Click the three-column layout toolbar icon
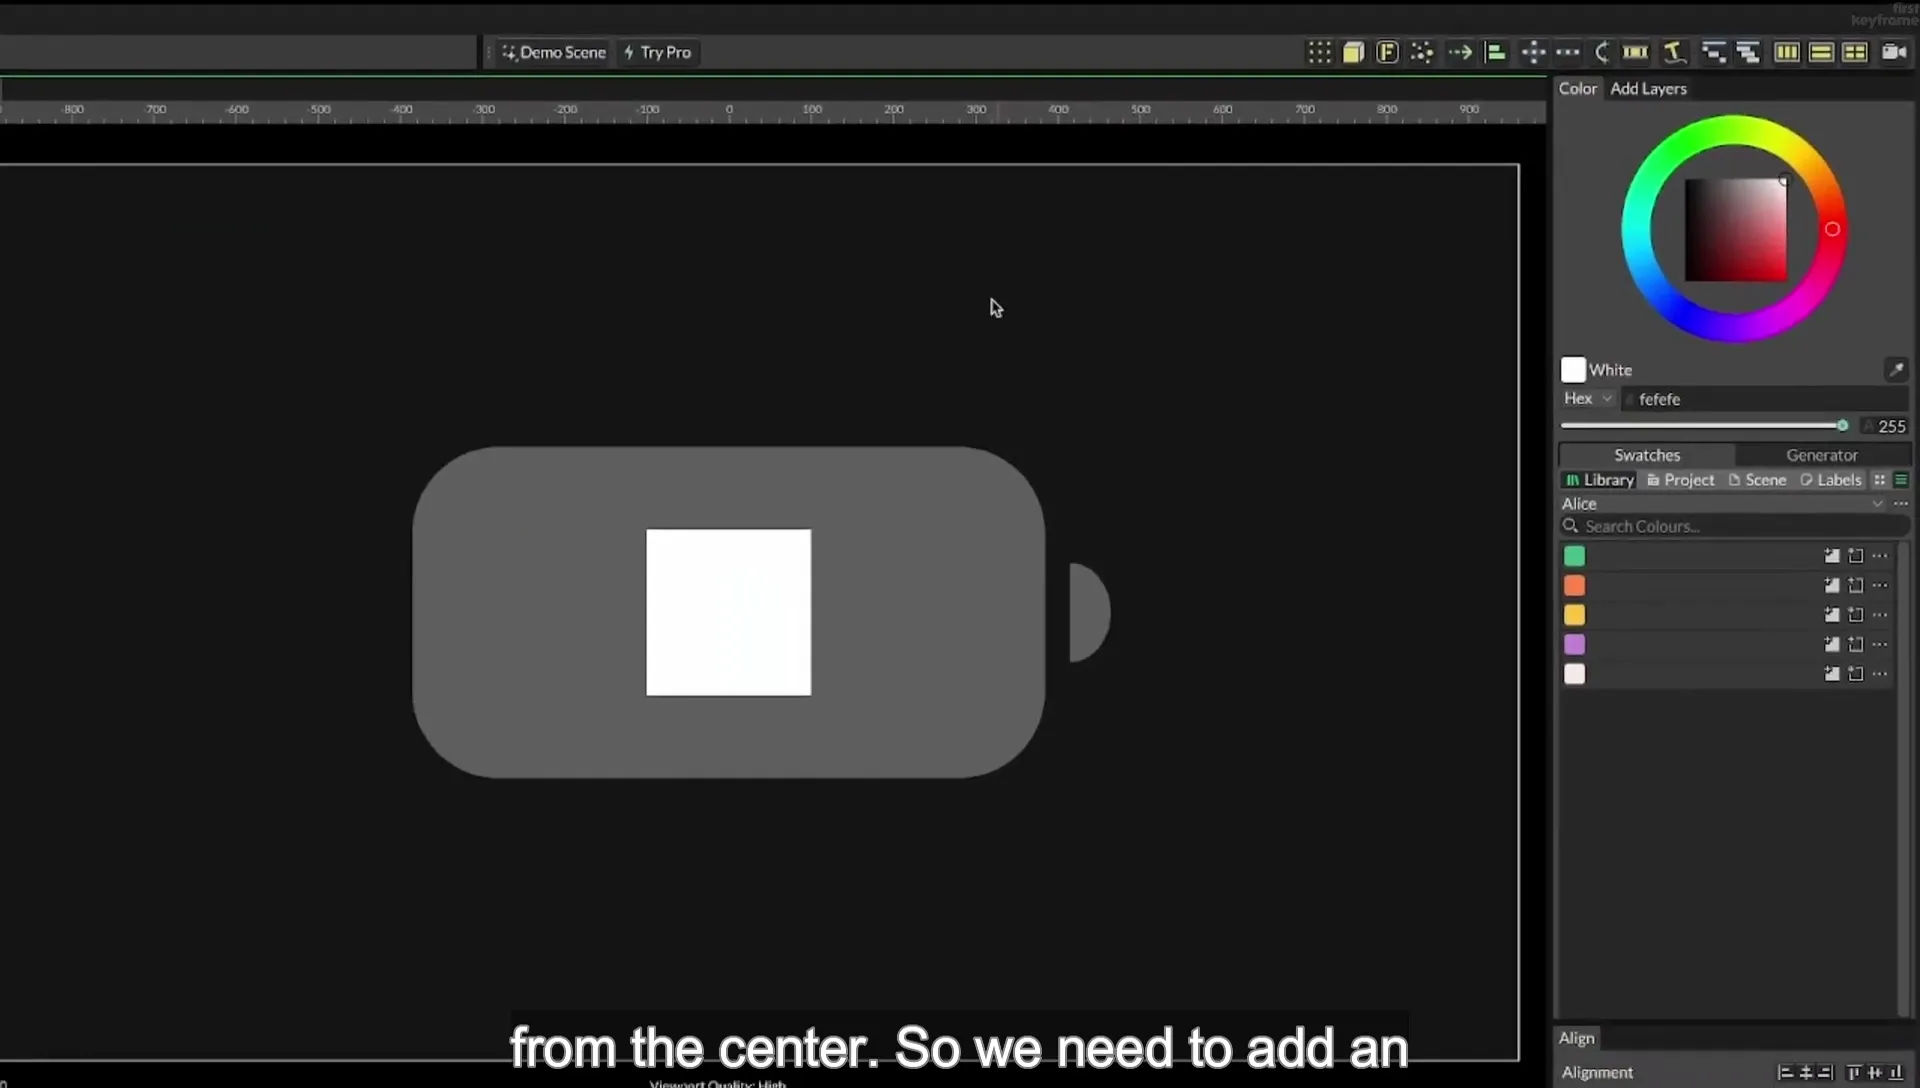The width and height of the screenshot is (1920, 1088). point(1787,53)
